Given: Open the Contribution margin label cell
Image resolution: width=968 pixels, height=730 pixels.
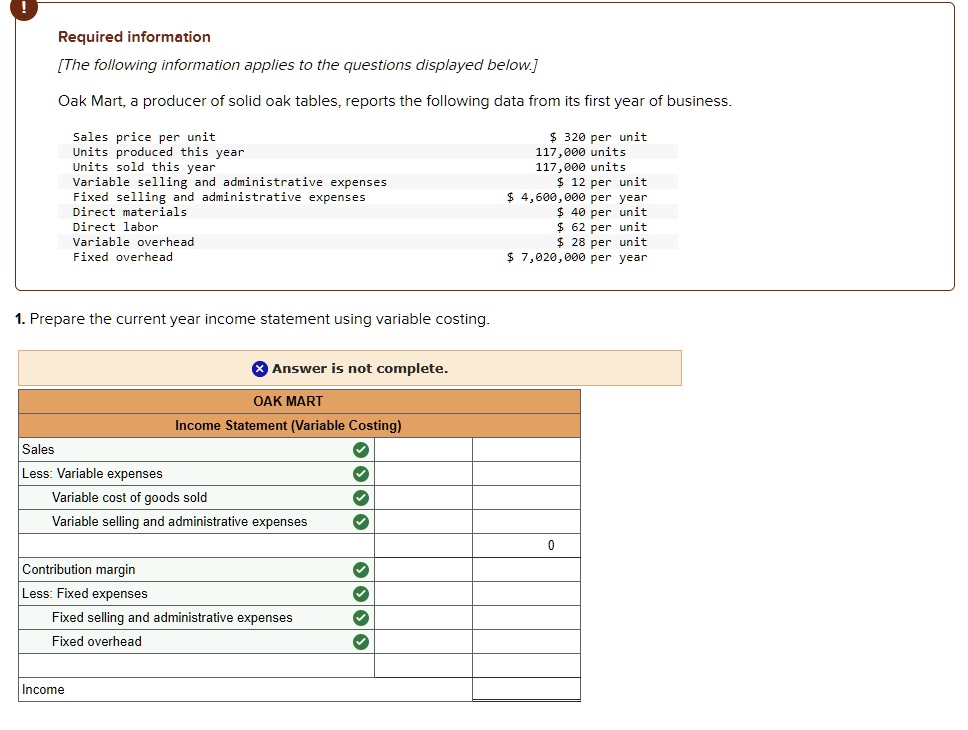Looking at the screenshot, I should (180, 570).
